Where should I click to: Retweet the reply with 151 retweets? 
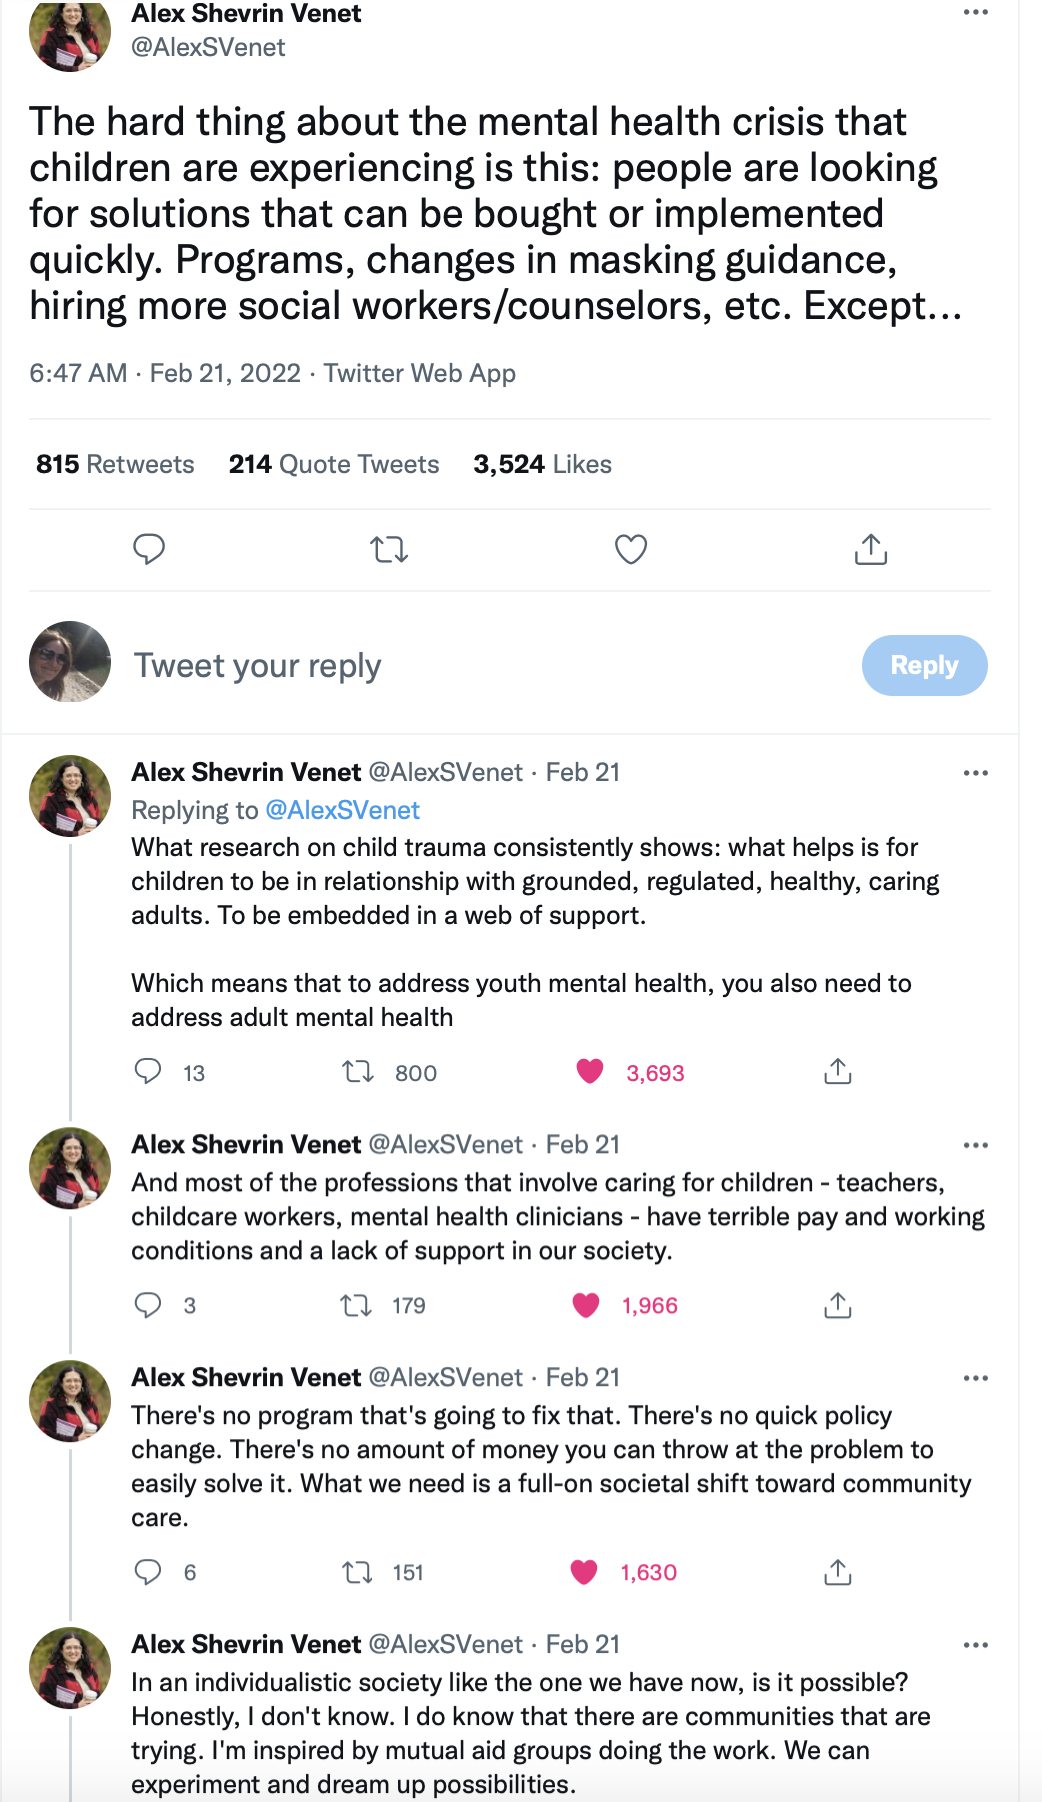pyautogui.click(x=358, y=1572)
